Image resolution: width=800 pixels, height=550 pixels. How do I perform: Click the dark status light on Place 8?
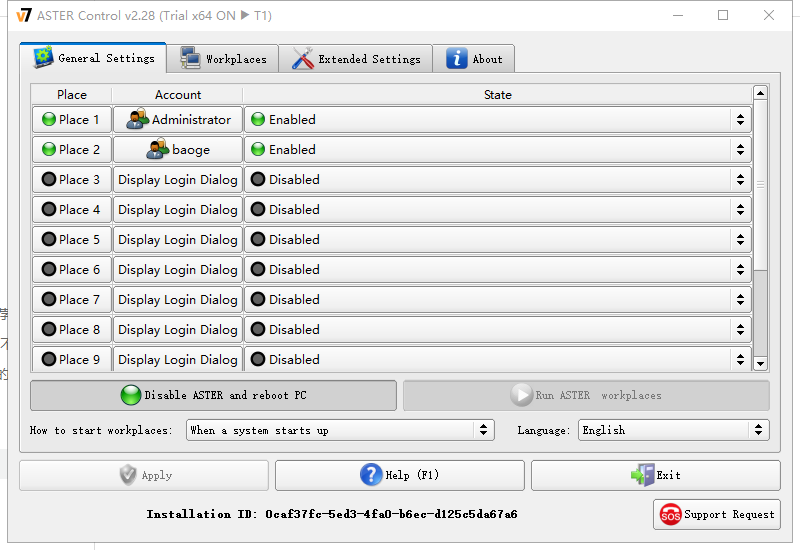[x=49, y=329]
